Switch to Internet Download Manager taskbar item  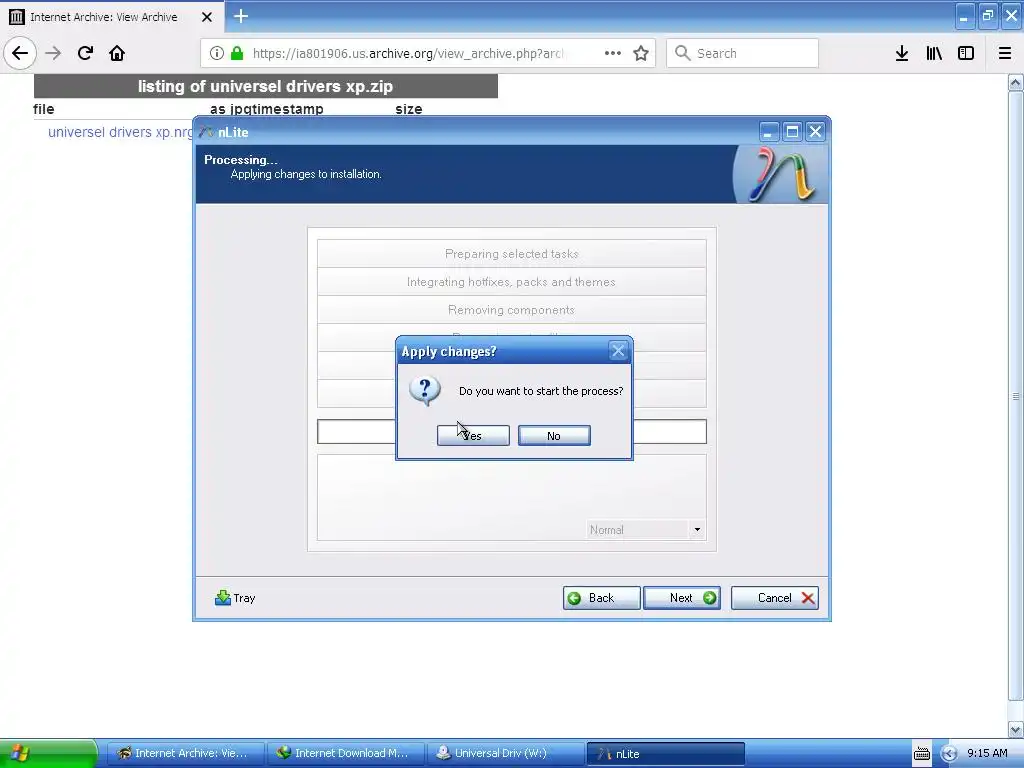coord(345,753)
